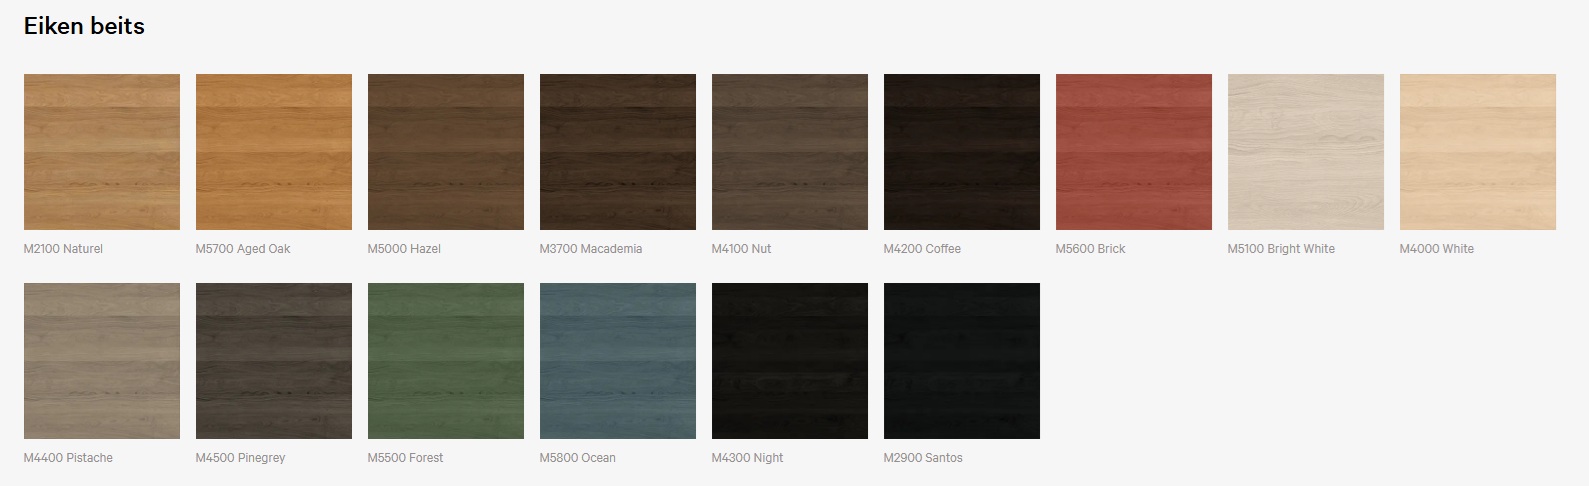Select the M4400 Pistache swatch
Screen dimensions: 1589x486
click(102, 361)
